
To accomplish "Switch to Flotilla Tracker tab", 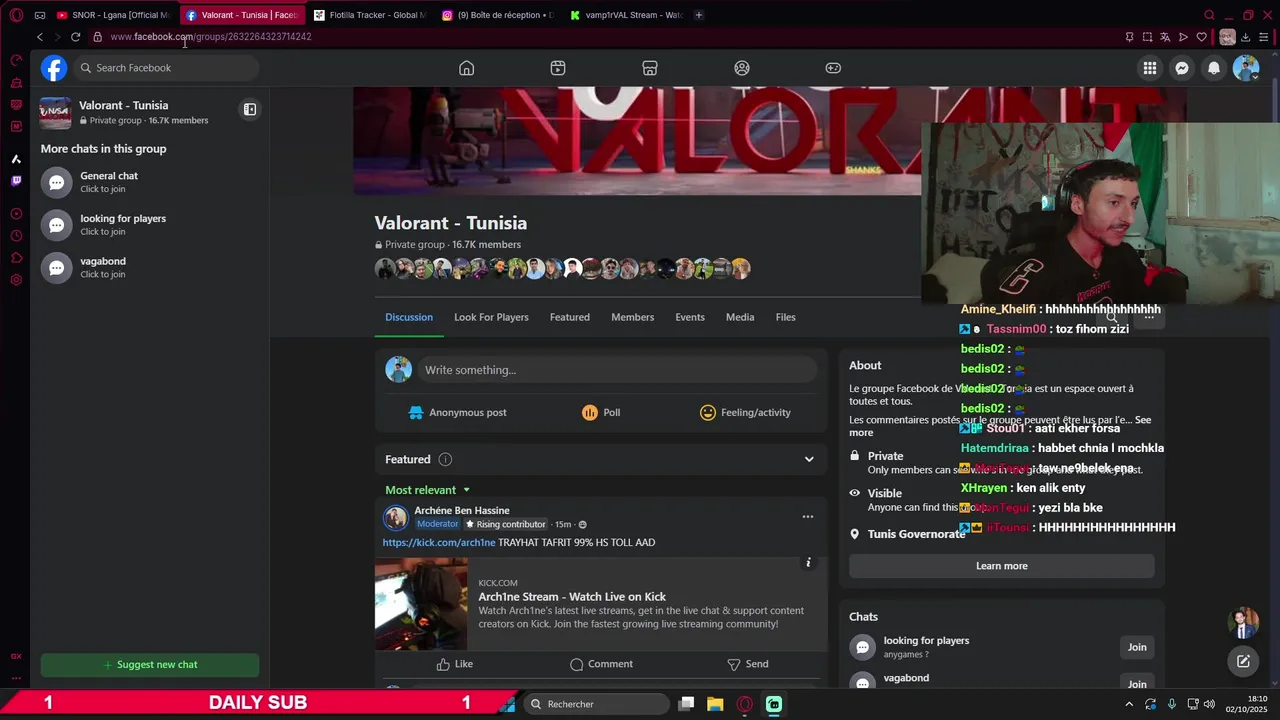I will 370,15.
